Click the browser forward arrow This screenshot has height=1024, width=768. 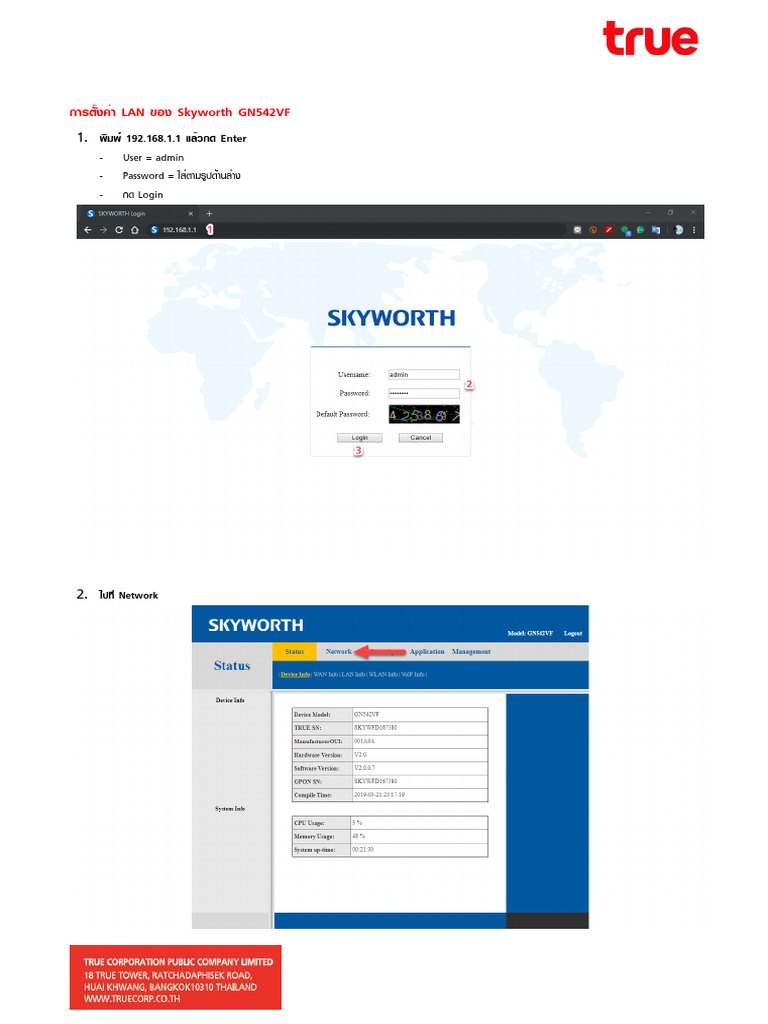click(103, 230)
